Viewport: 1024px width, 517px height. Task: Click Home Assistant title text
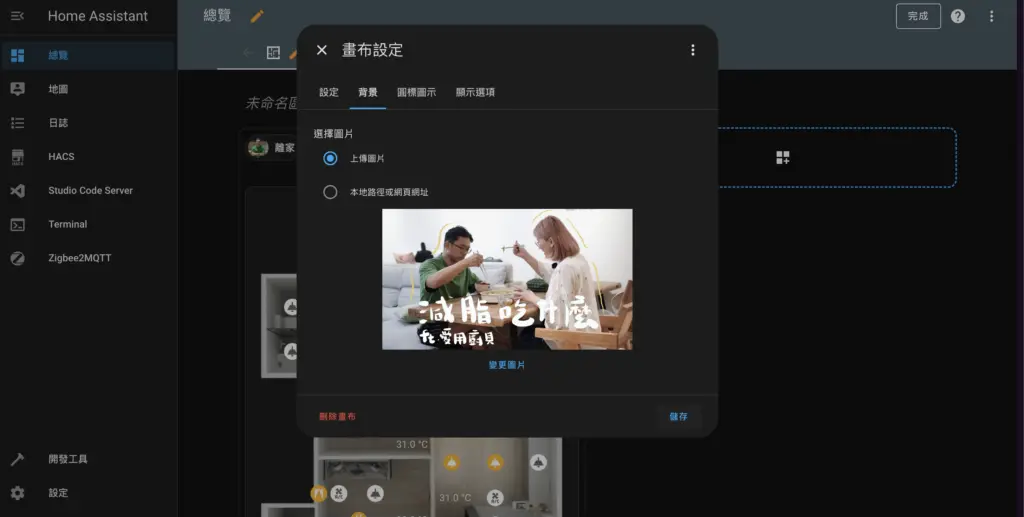[98, 16]
